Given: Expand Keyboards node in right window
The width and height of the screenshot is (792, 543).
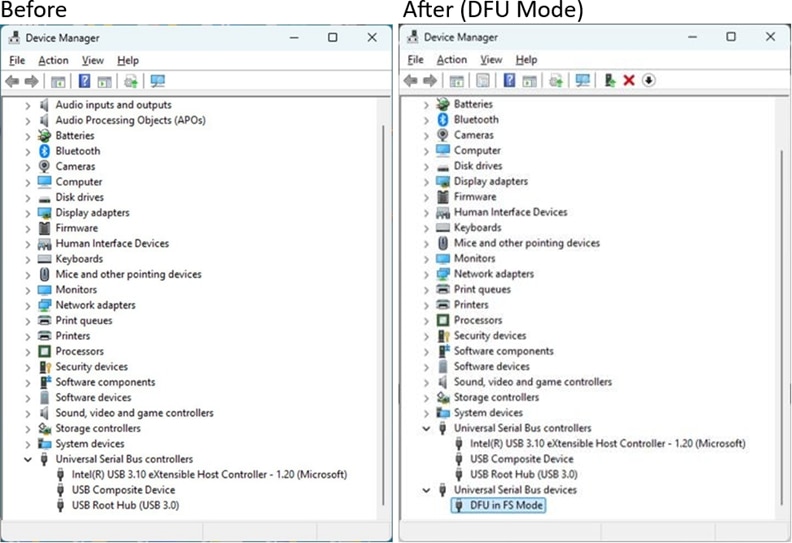Looking at the screenshot, I should pyautogui.click(x=426, y=228).
